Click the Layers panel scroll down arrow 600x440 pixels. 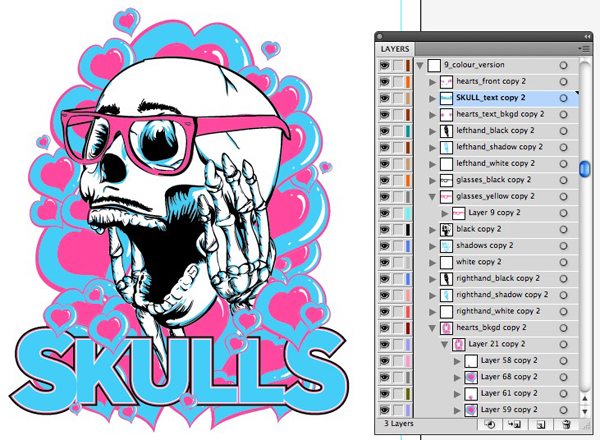click(585, 412)
